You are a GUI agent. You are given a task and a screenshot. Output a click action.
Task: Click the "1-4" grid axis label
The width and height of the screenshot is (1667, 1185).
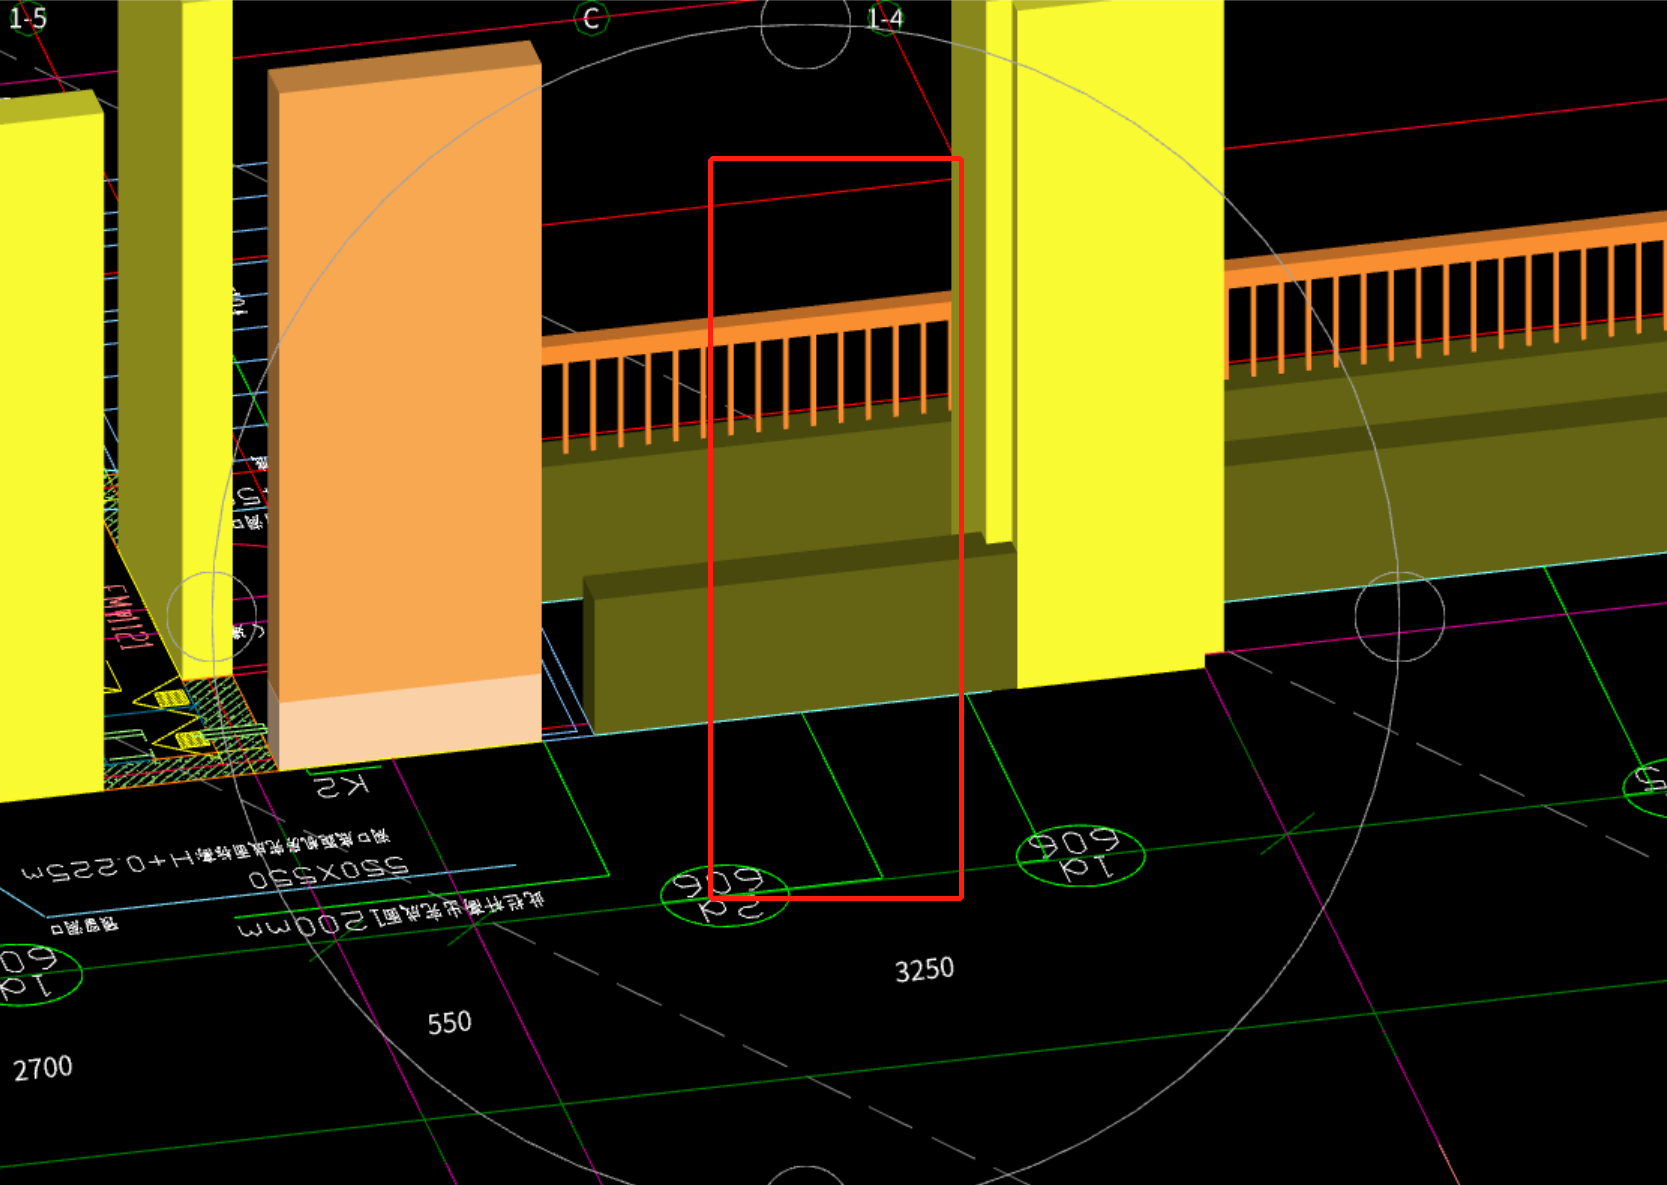[x=884, y=18]
